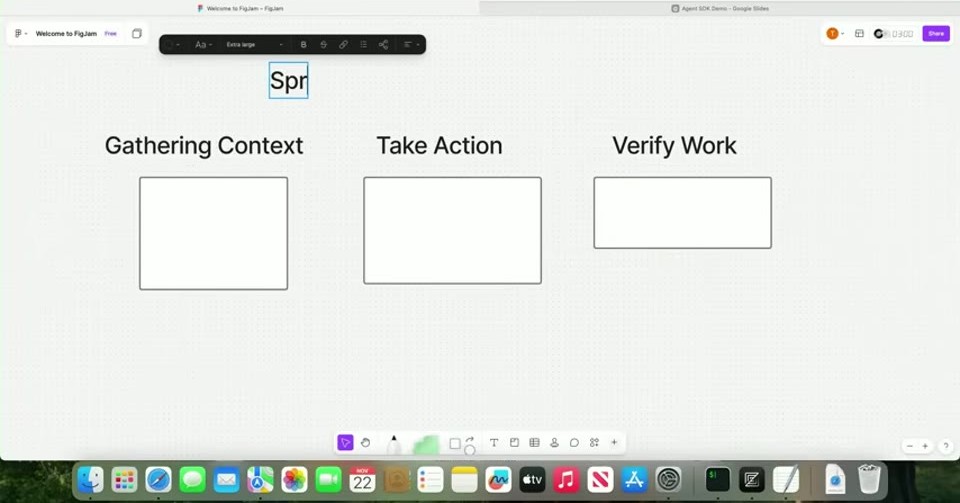Select the Text tool
This screenshot has width=960, height=503.
click(493, 442)
